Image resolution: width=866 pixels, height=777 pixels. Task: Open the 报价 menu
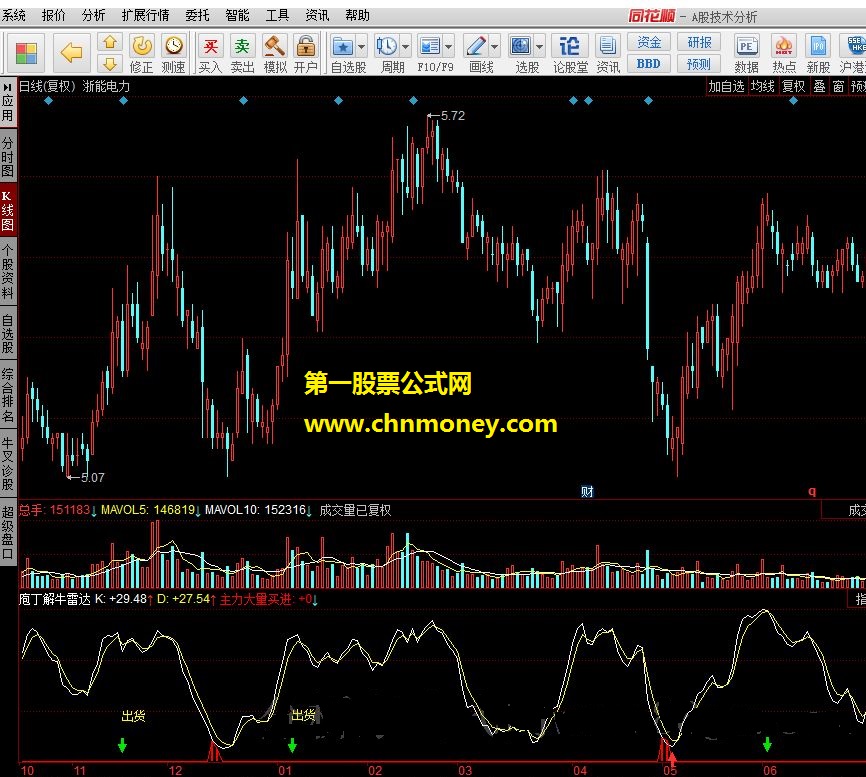[x=54, y=15]
